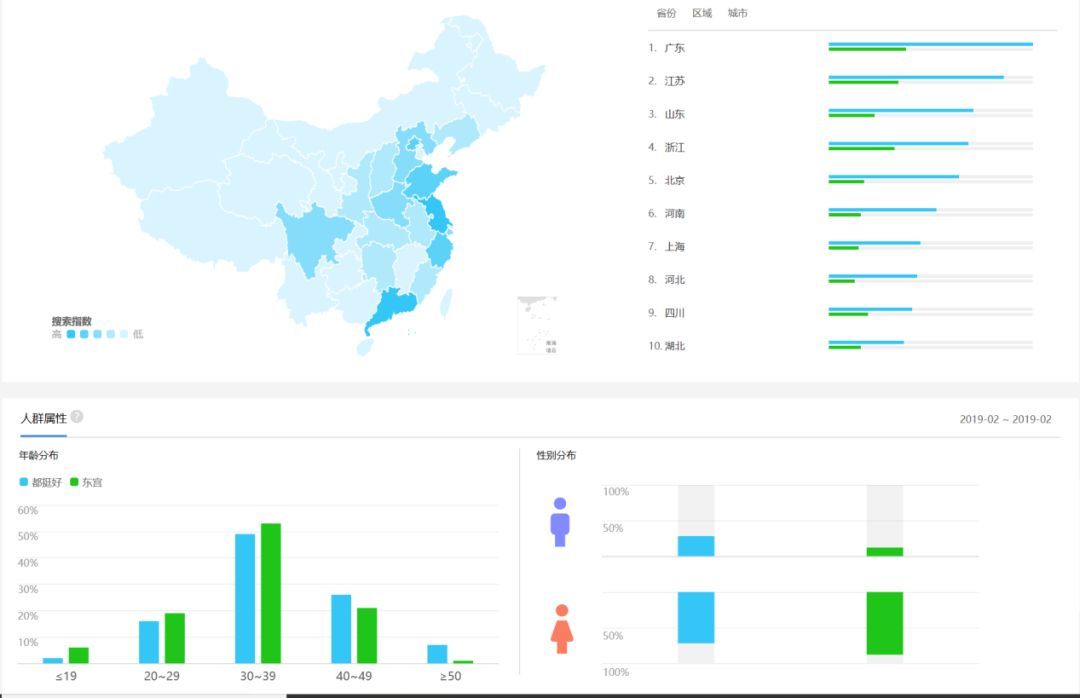Click the green female gender bar
This screenshot has height=698, width=1080.
point(884,623)
